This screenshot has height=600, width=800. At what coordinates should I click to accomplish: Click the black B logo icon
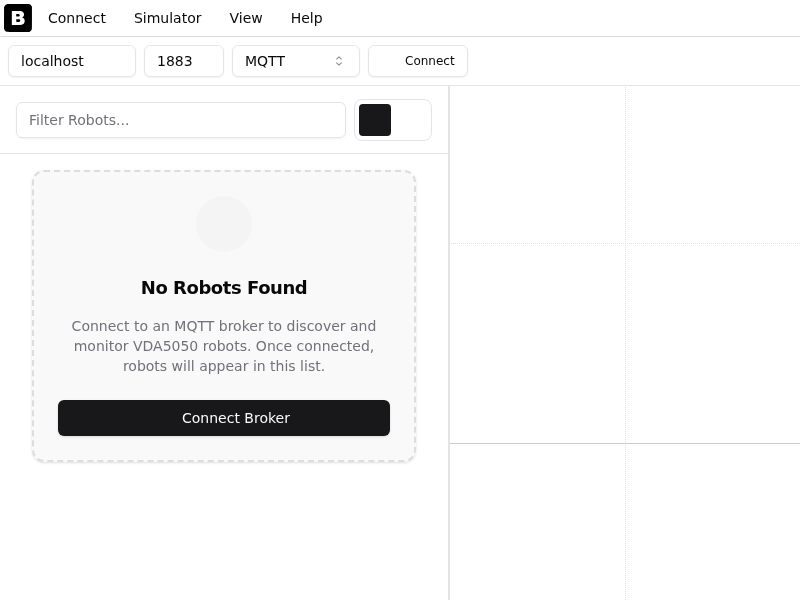pyautogui.click(x=18, y=18)
